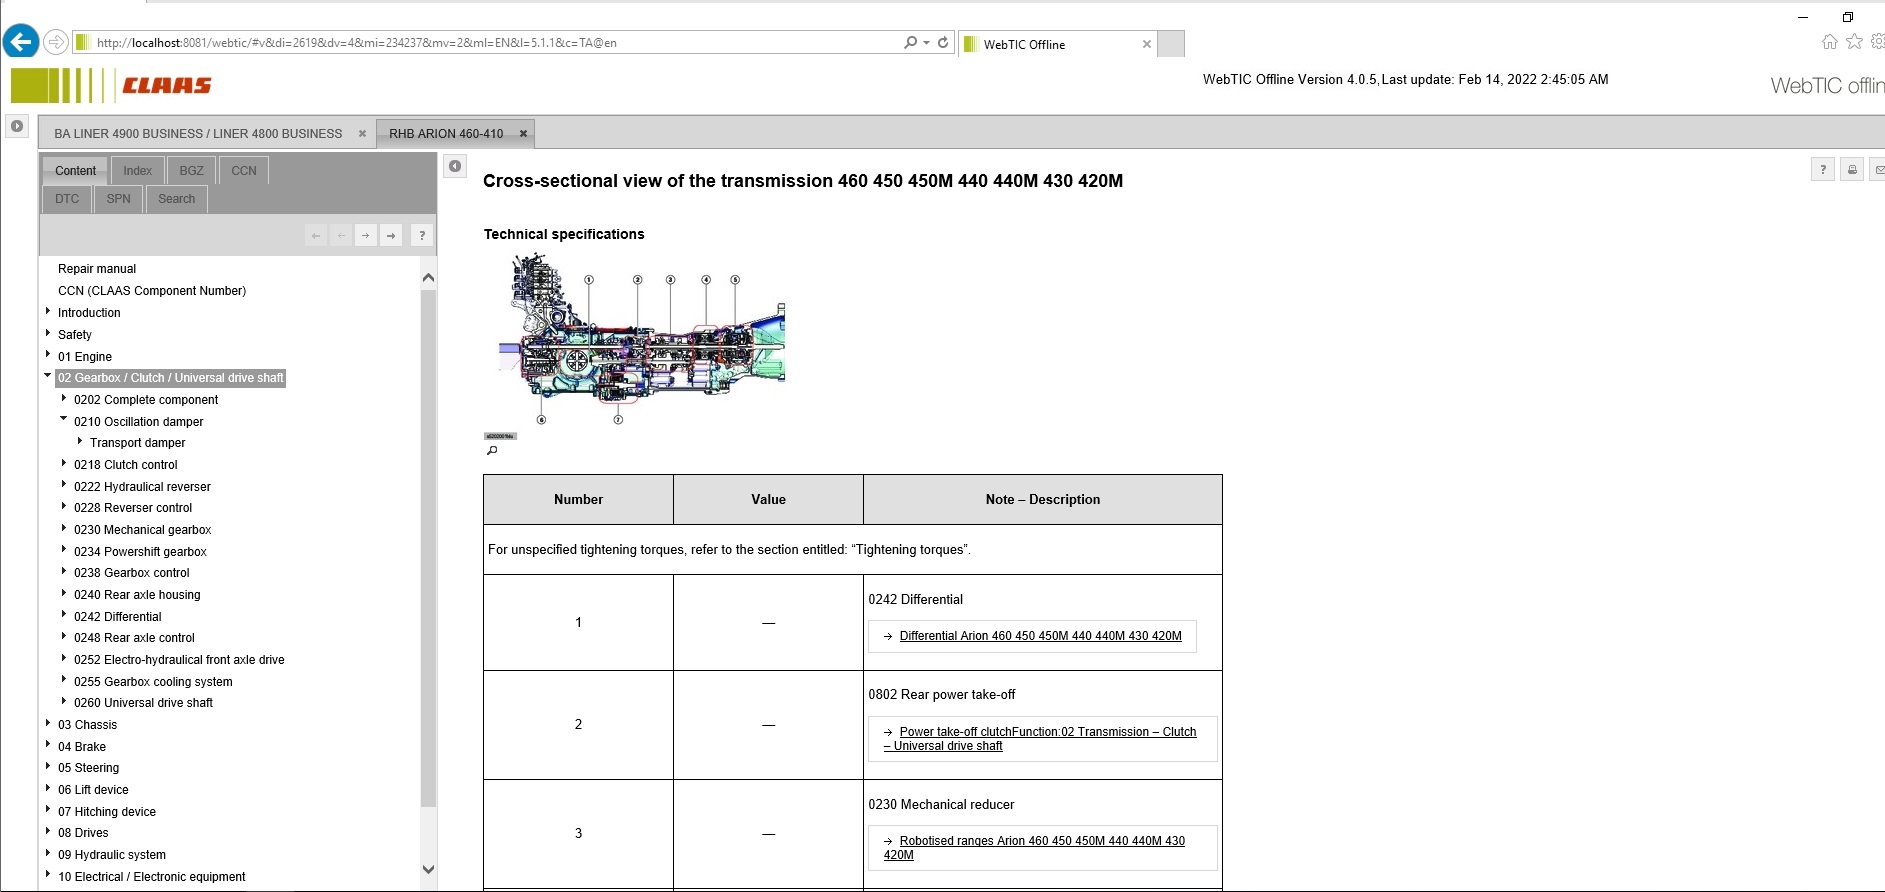Refresh the page with the reload icon

point(943,42)
